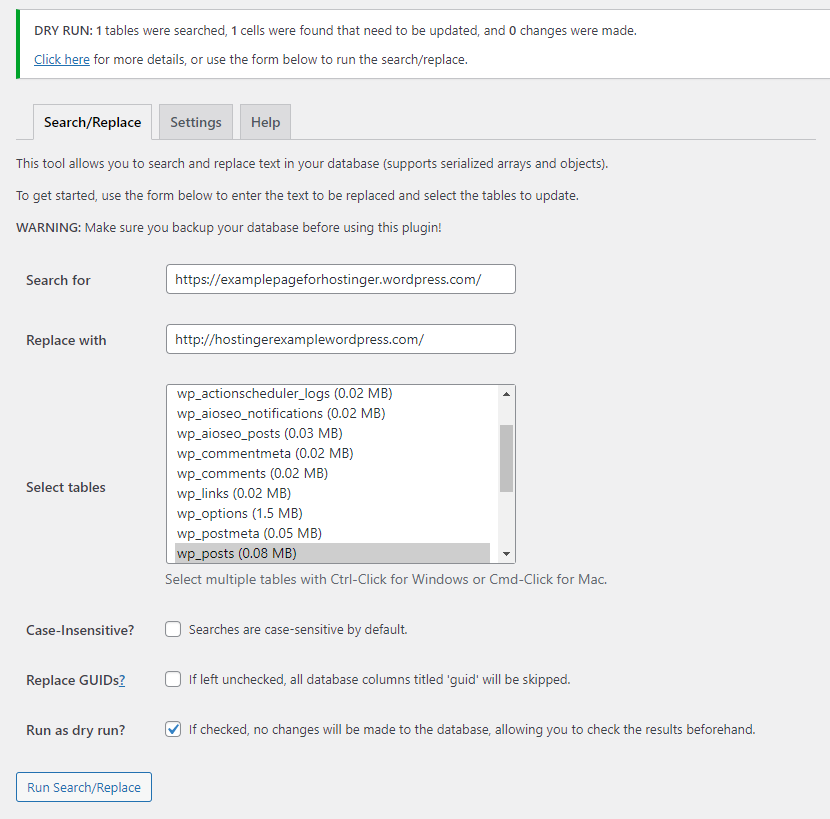Enable the Case-Insensitive checkbox
The image size is (830, 819).
(173, 629)
